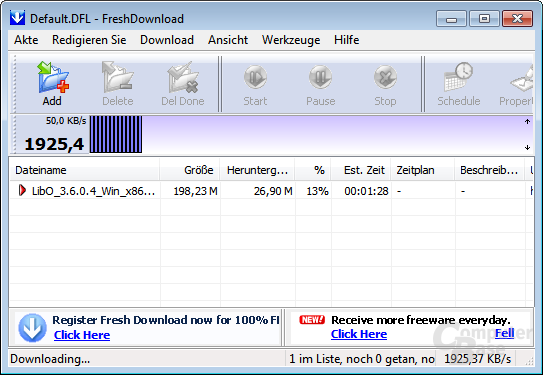Click the Delete toolbar icon
The height and width of the screenshot is (375, 543).
pyautogui.click(x=118, y=77)
